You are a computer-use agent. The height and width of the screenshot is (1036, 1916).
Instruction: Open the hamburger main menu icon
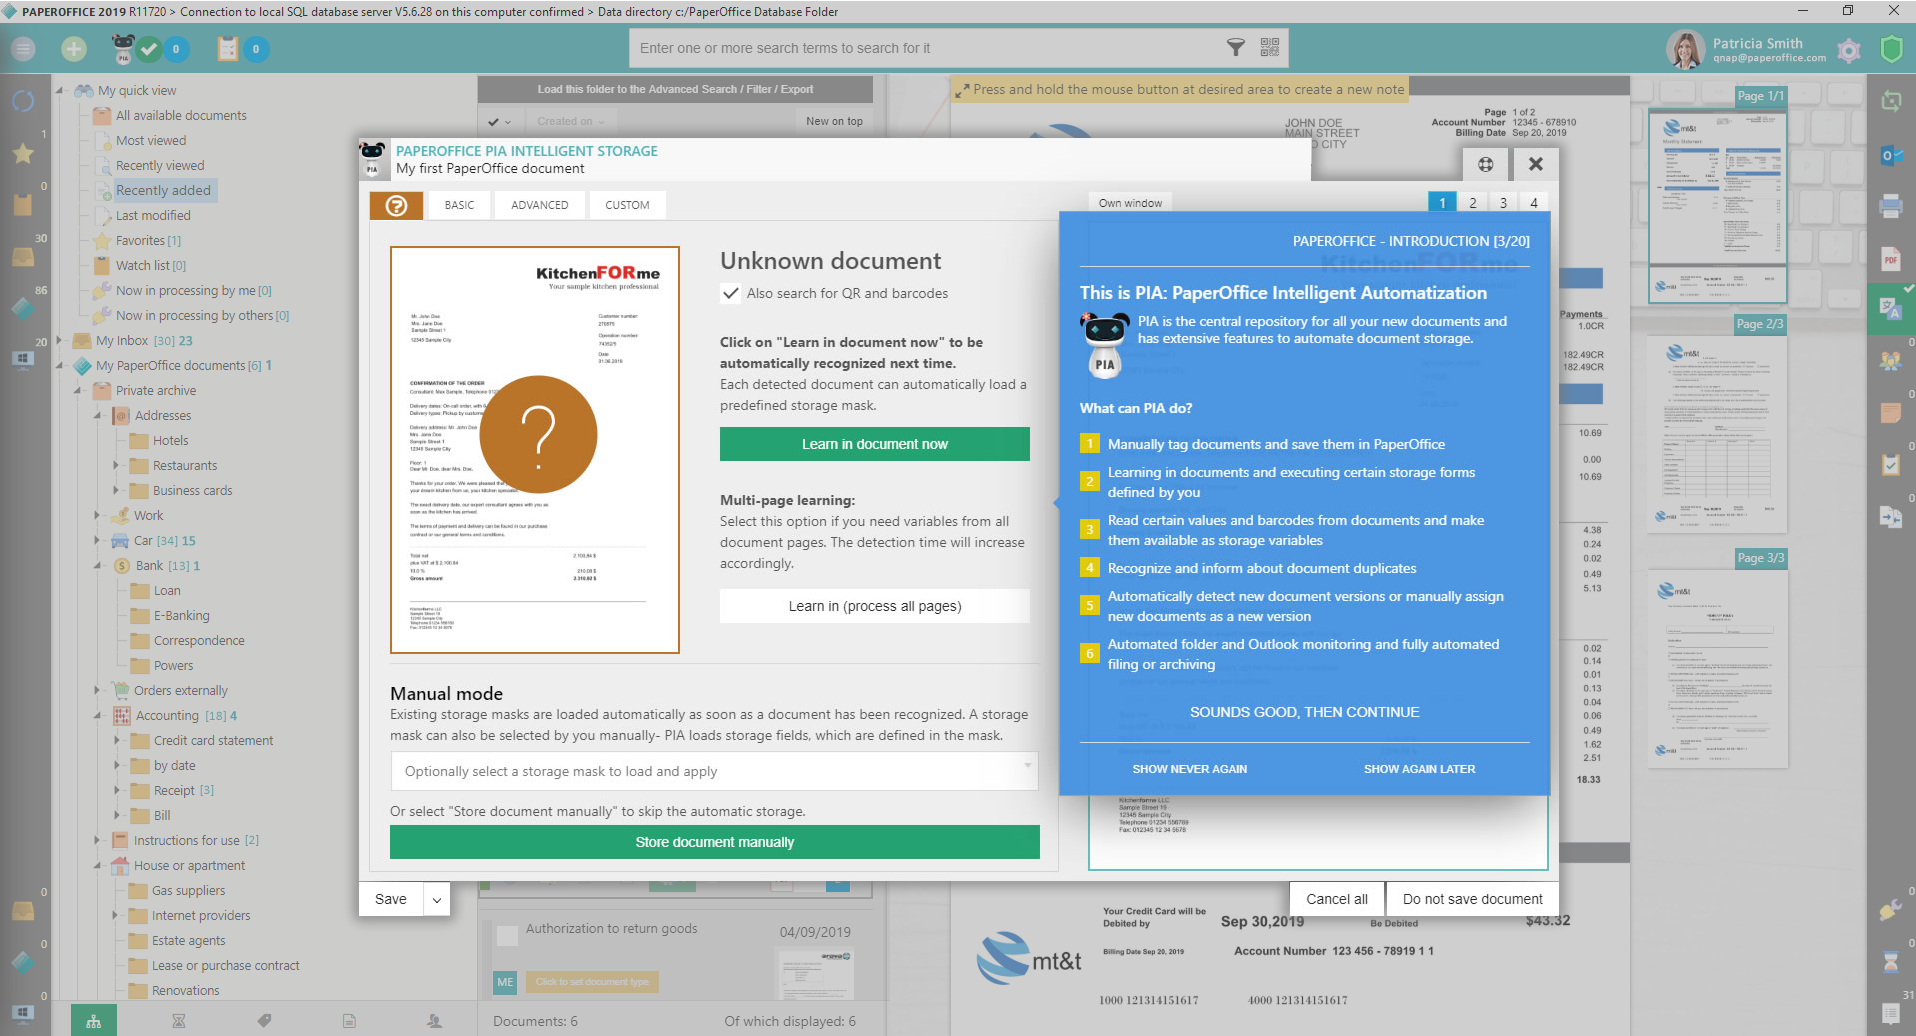23,48
